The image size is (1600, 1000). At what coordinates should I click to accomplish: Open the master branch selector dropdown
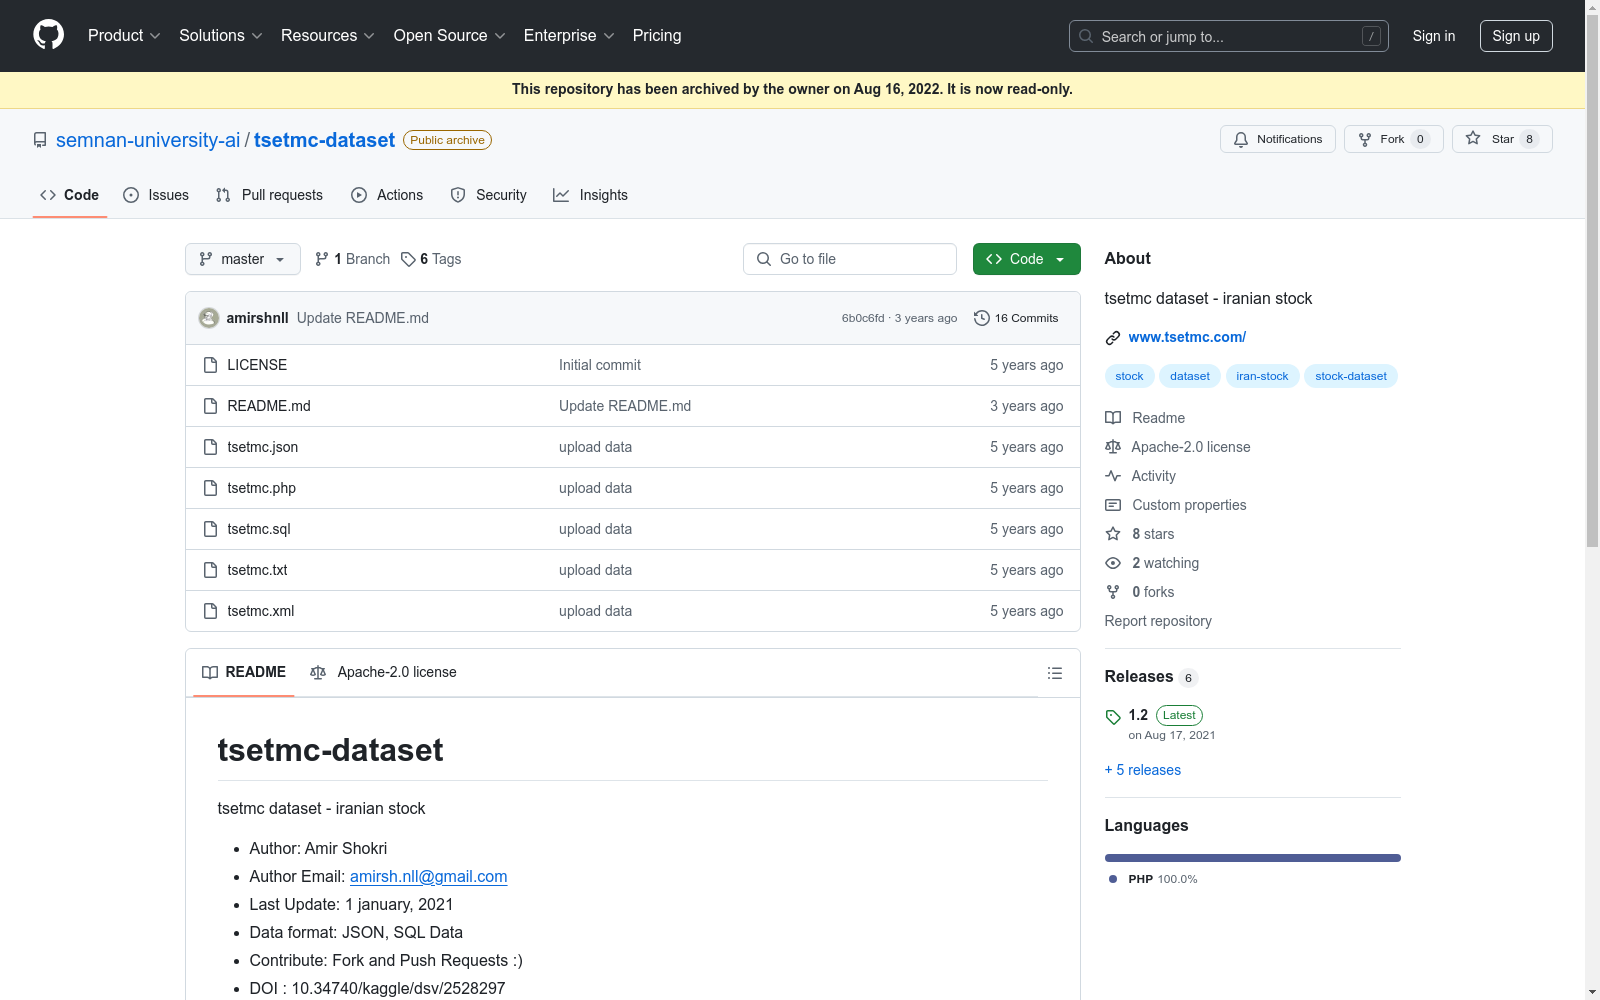click(x=243, y=259)
